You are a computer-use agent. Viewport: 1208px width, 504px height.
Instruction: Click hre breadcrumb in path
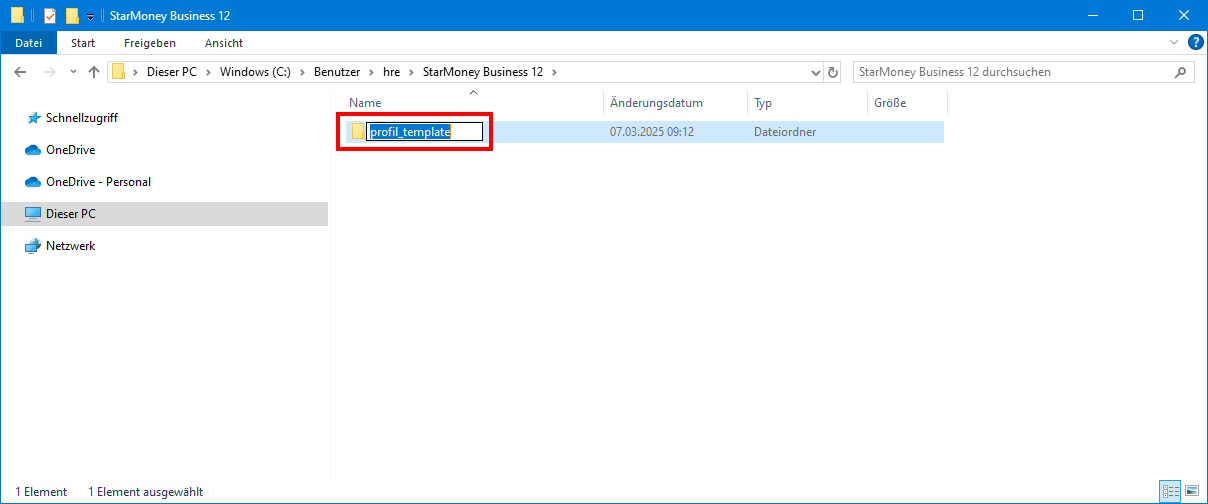point(392,72)
